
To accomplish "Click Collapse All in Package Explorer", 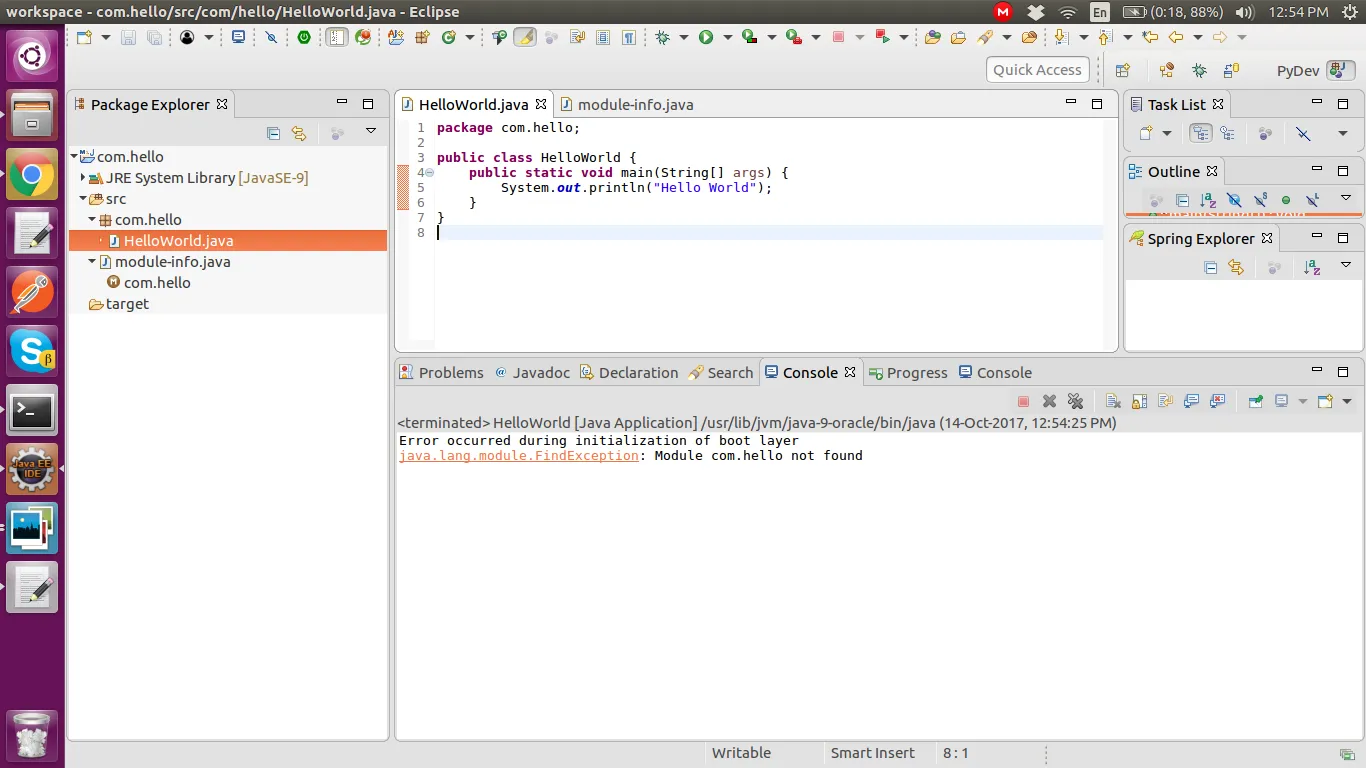I will pyautogui.click(x=273, y=132).
